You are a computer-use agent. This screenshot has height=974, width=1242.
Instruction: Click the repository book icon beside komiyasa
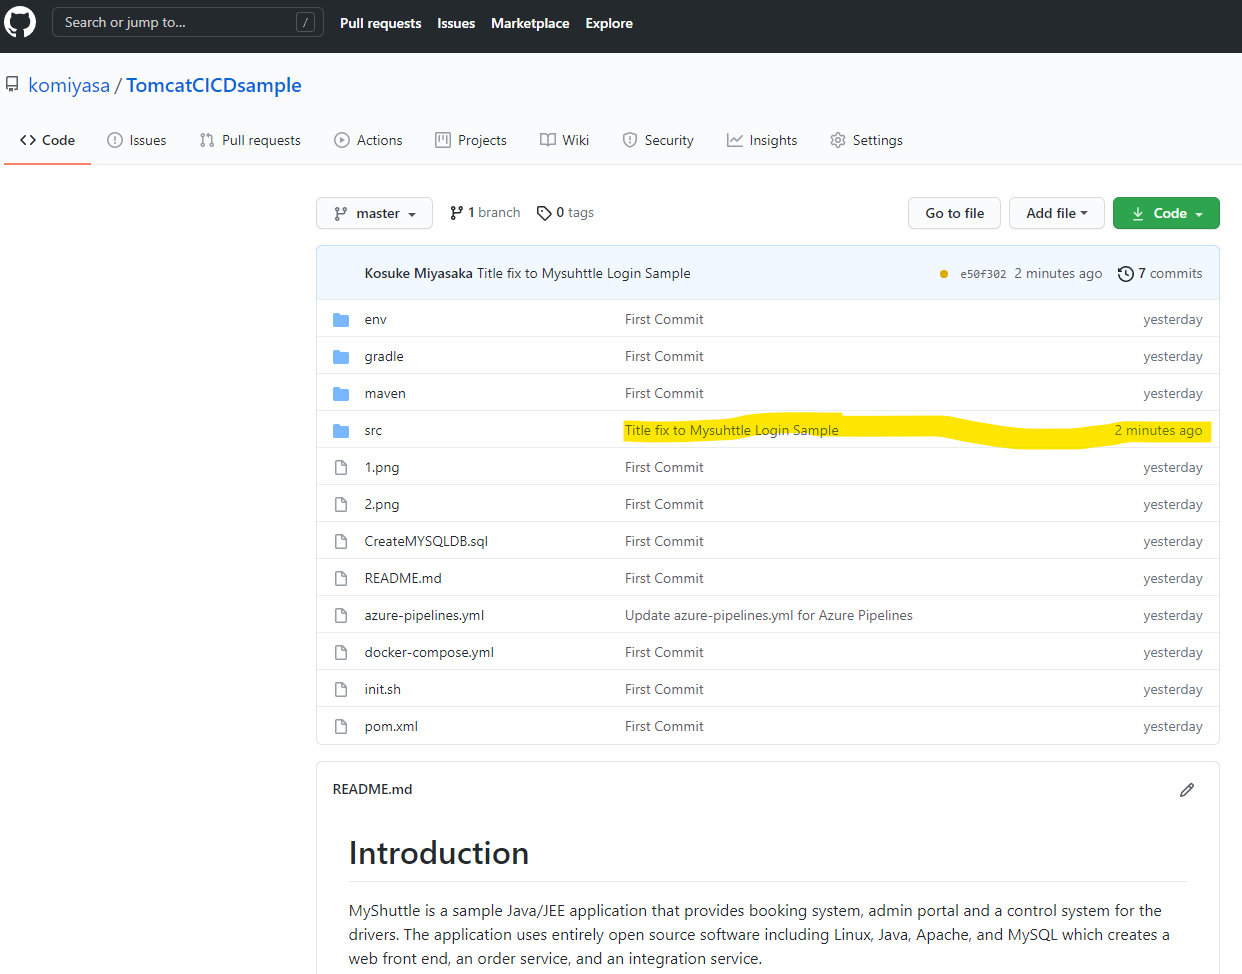click(x=13, y=84)
